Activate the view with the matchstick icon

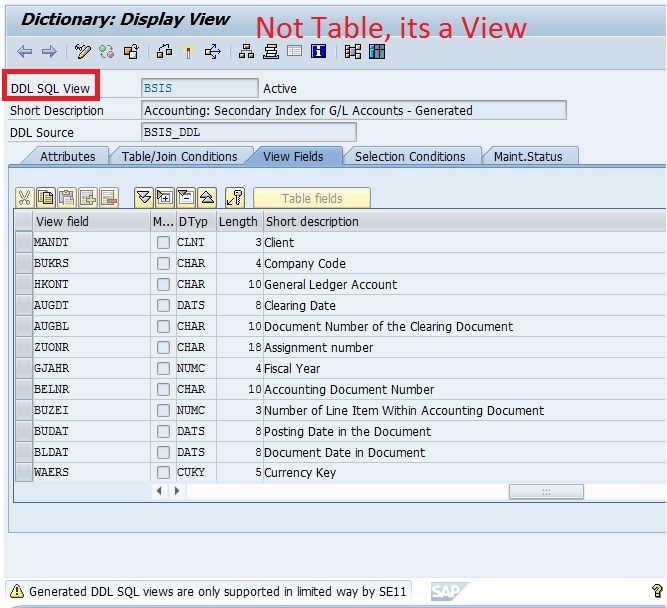[x=188, y=52]
